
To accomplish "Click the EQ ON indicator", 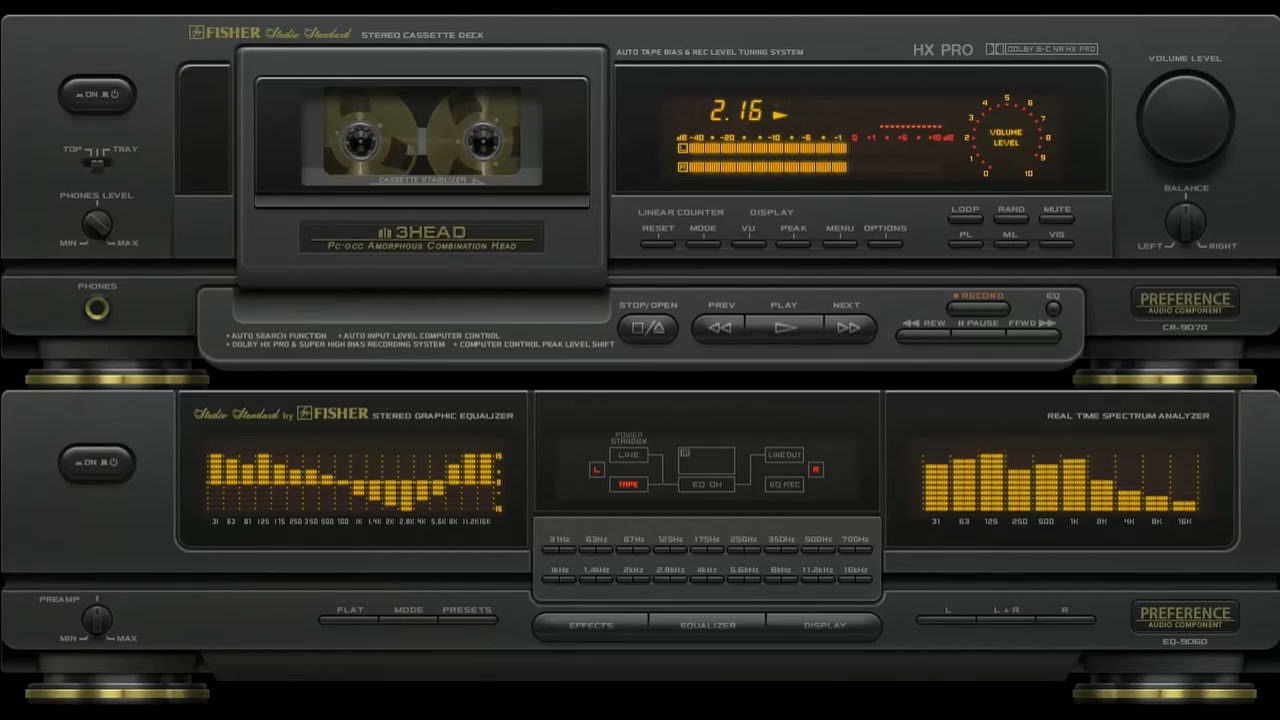I will click(x=707, y=484).
